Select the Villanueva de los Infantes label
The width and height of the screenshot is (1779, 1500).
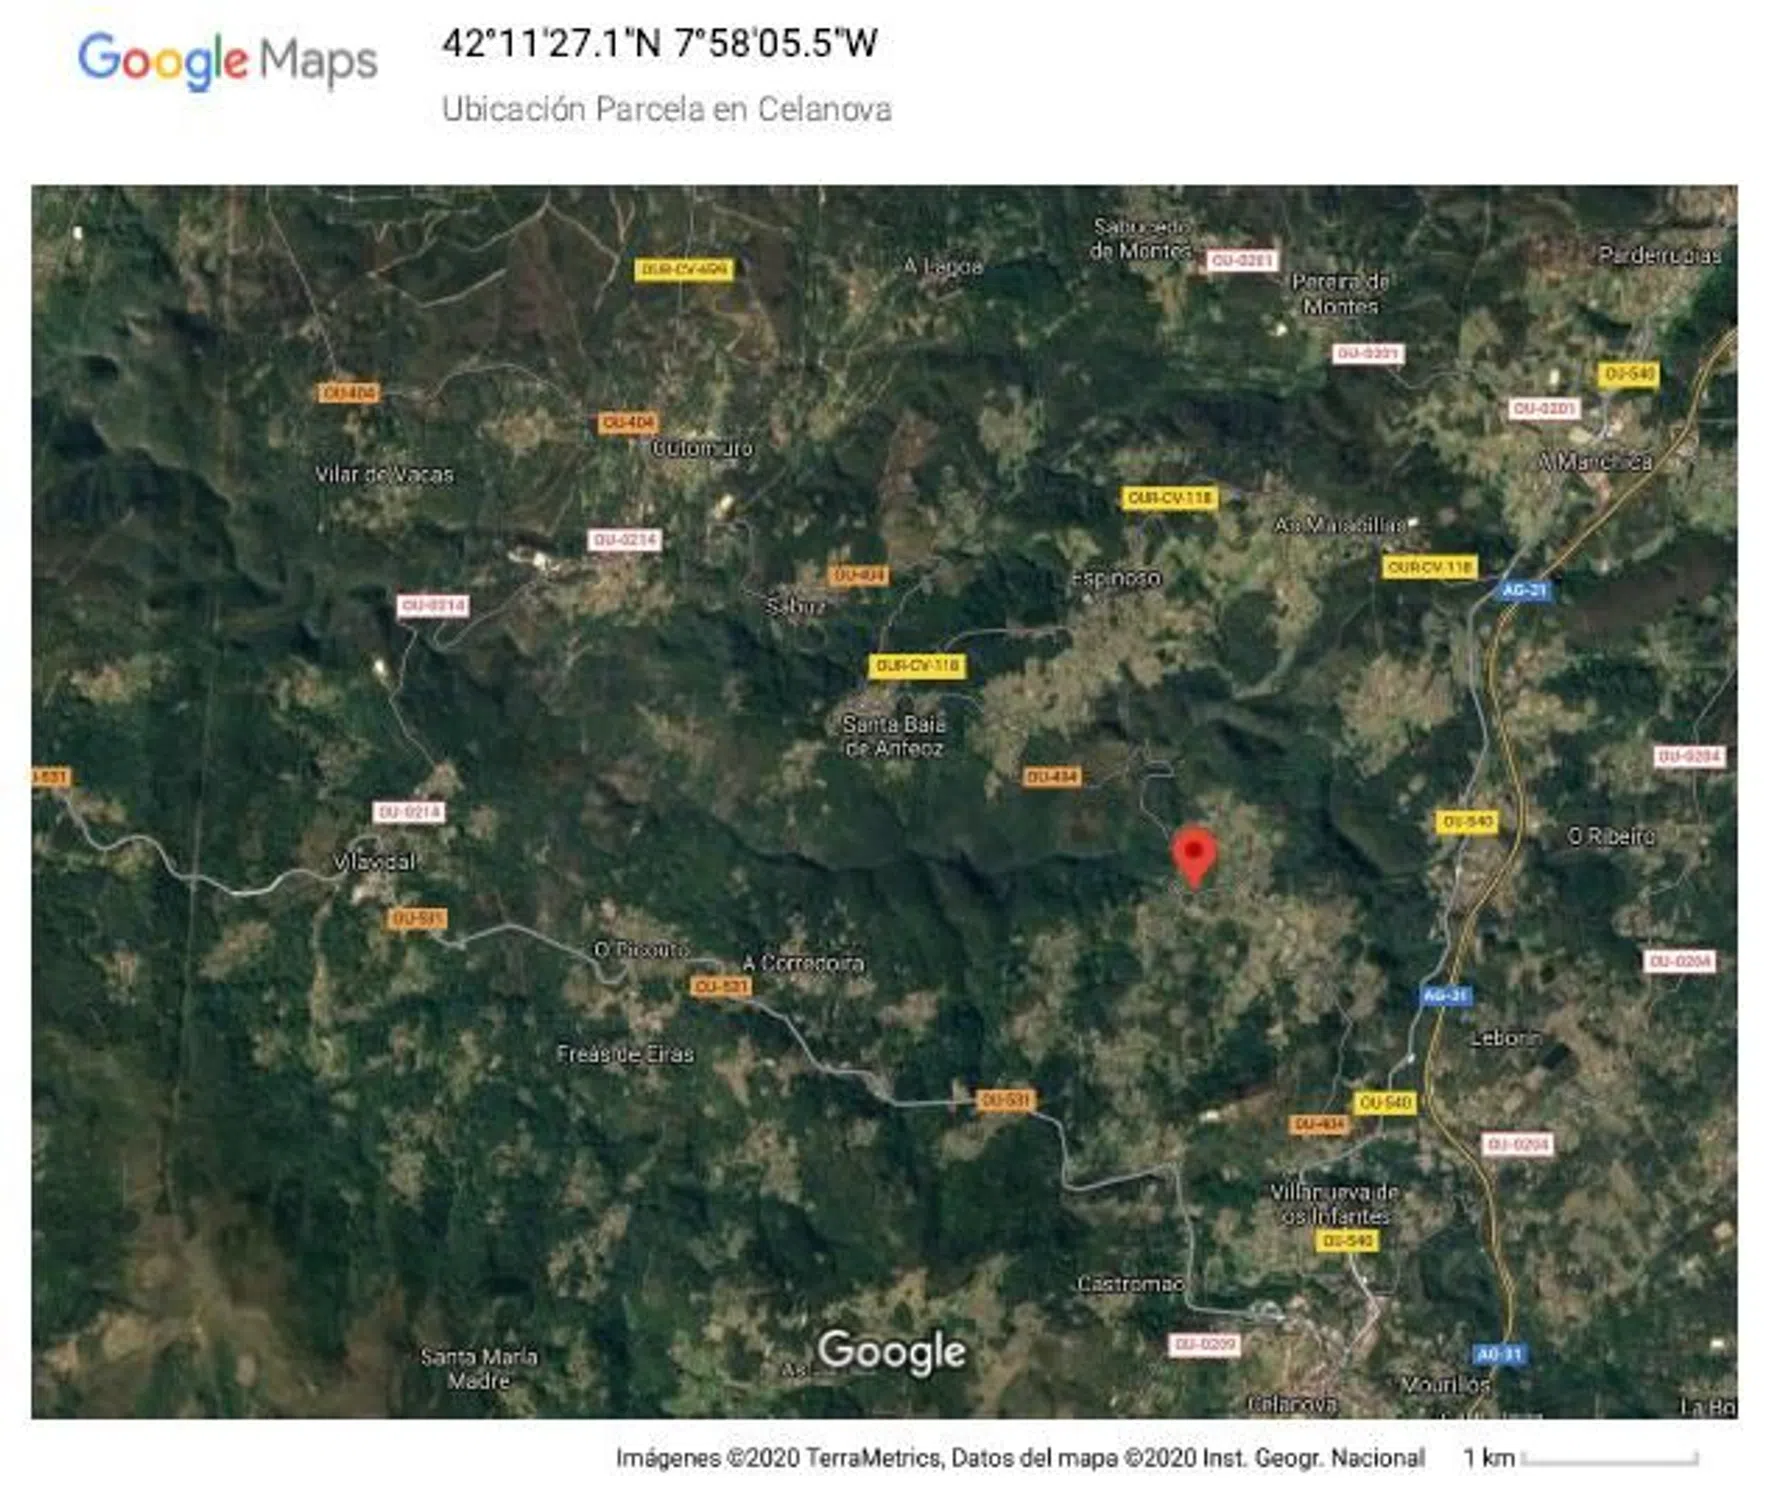tap(1335, 1204)
